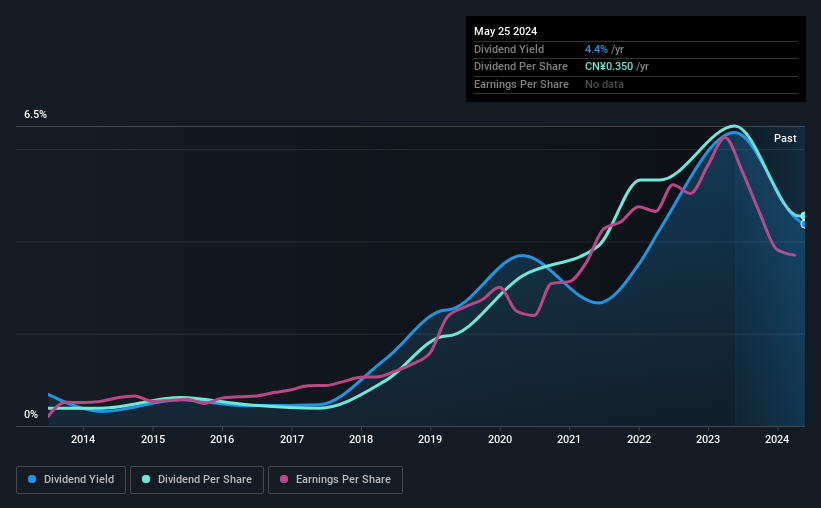The height and width of the screenshot is (508, 821).
Task: Click the teal Dividend Per Share legend dot
Action: (x=146, y=479)
